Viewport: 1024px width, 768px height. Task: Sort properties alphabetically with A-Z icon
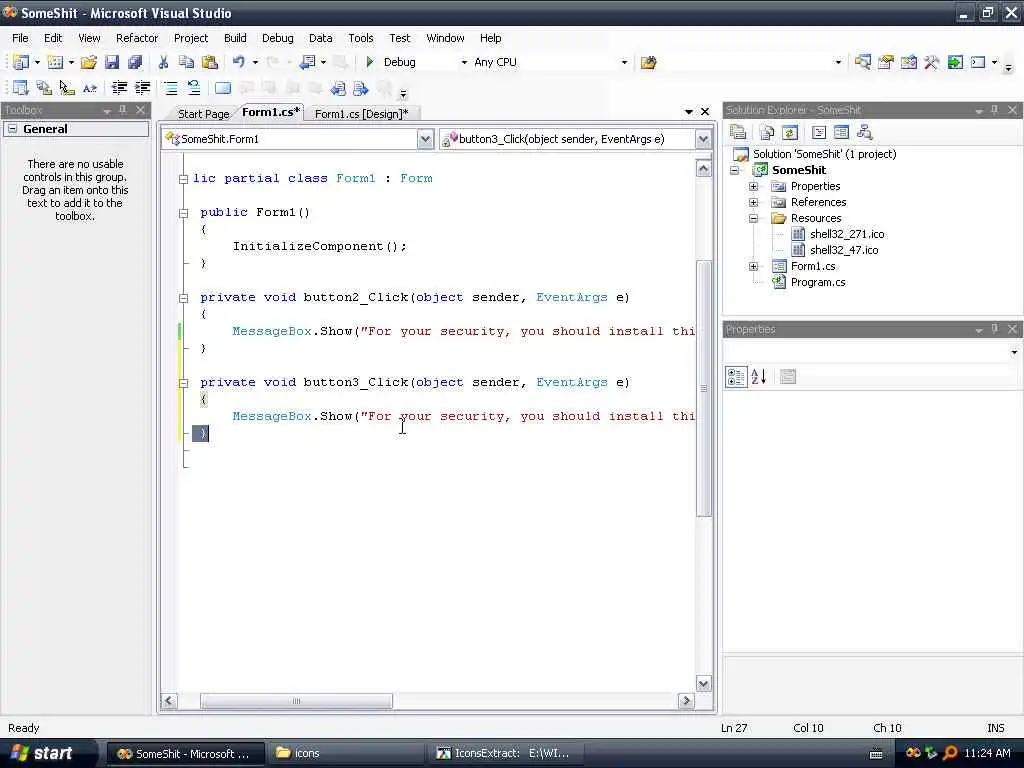(x=758, y=377)
